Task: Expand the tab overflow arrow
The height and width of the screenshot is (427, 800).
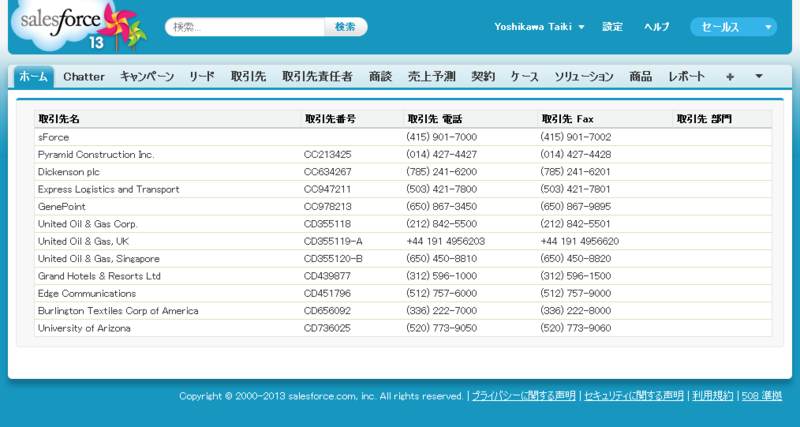Action: 759,77
